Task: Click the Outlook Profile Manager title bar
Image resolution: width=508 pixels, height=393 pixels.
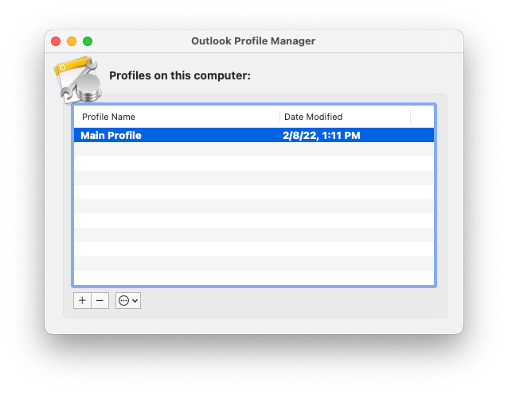Action: tap(253, 41)
